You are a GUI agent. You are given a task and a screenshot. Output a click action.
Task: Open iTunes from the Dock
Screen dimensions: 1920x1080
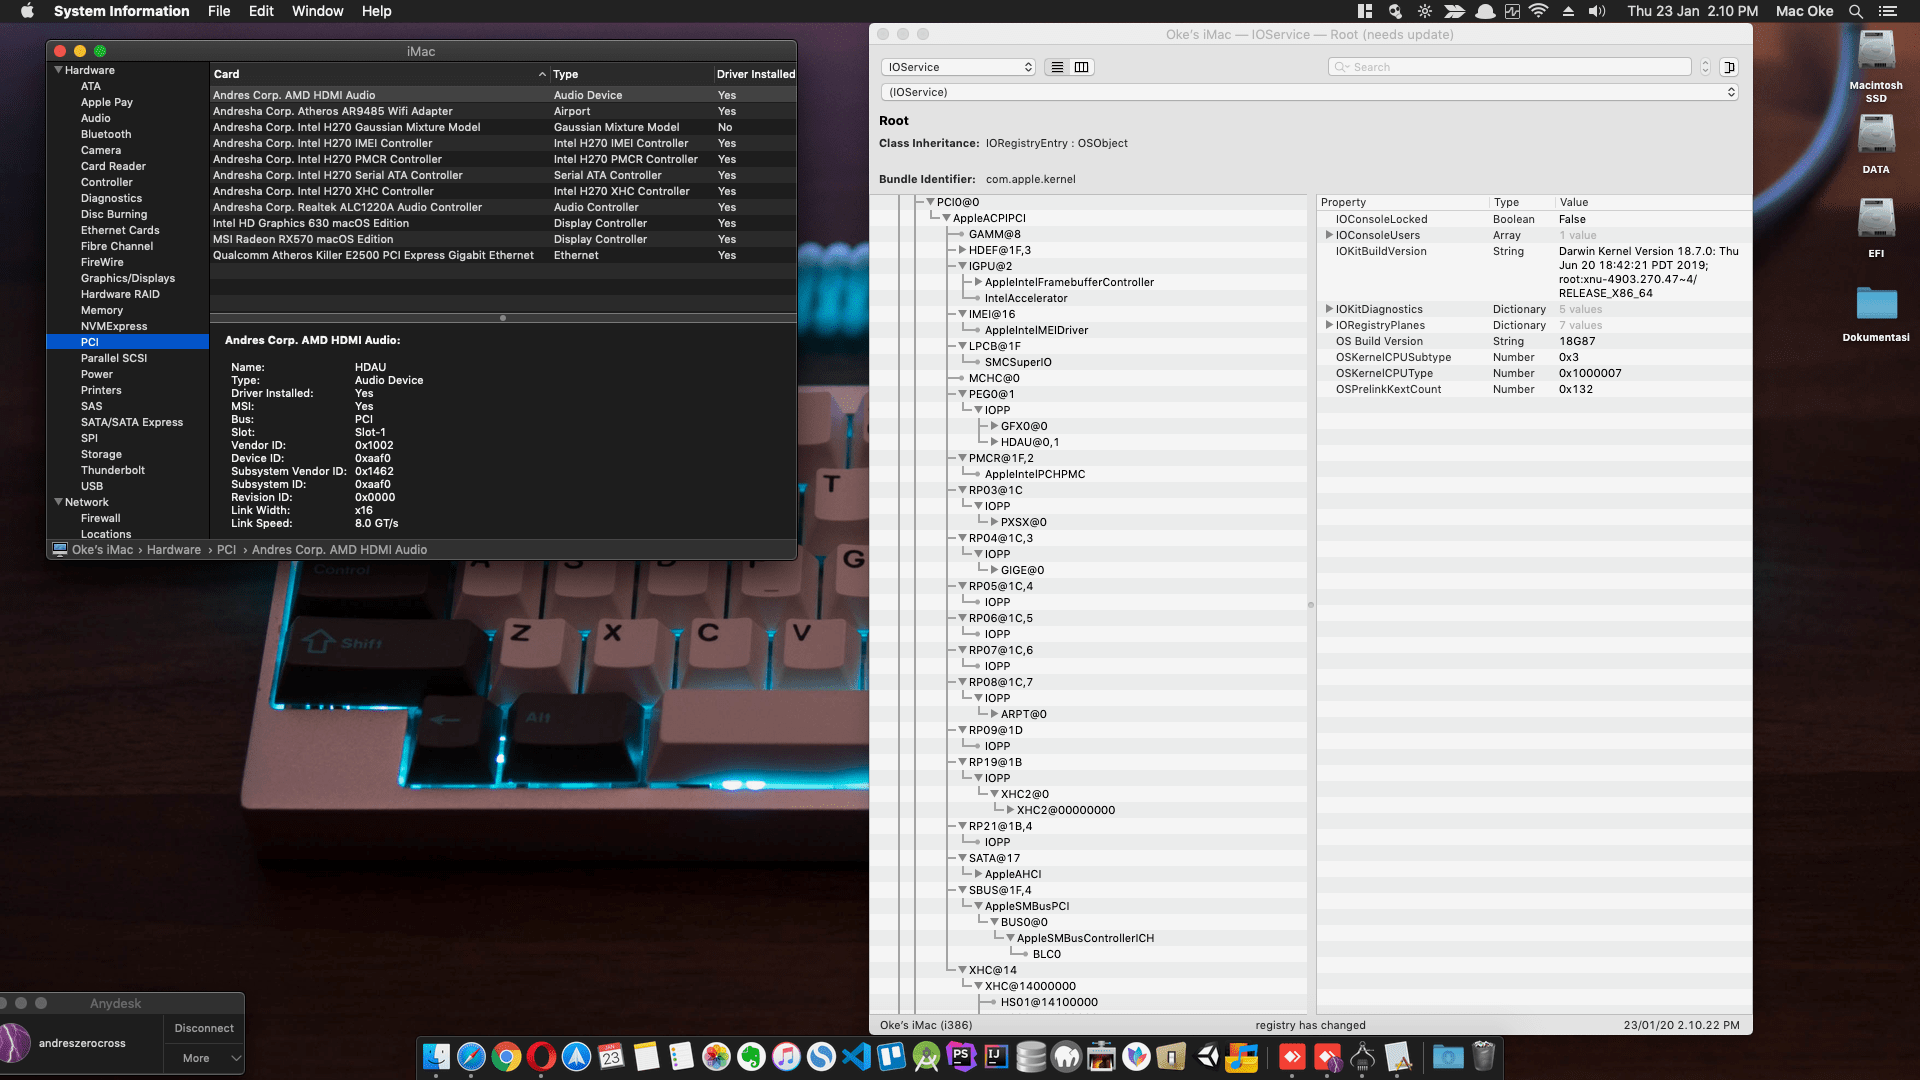786,1056
